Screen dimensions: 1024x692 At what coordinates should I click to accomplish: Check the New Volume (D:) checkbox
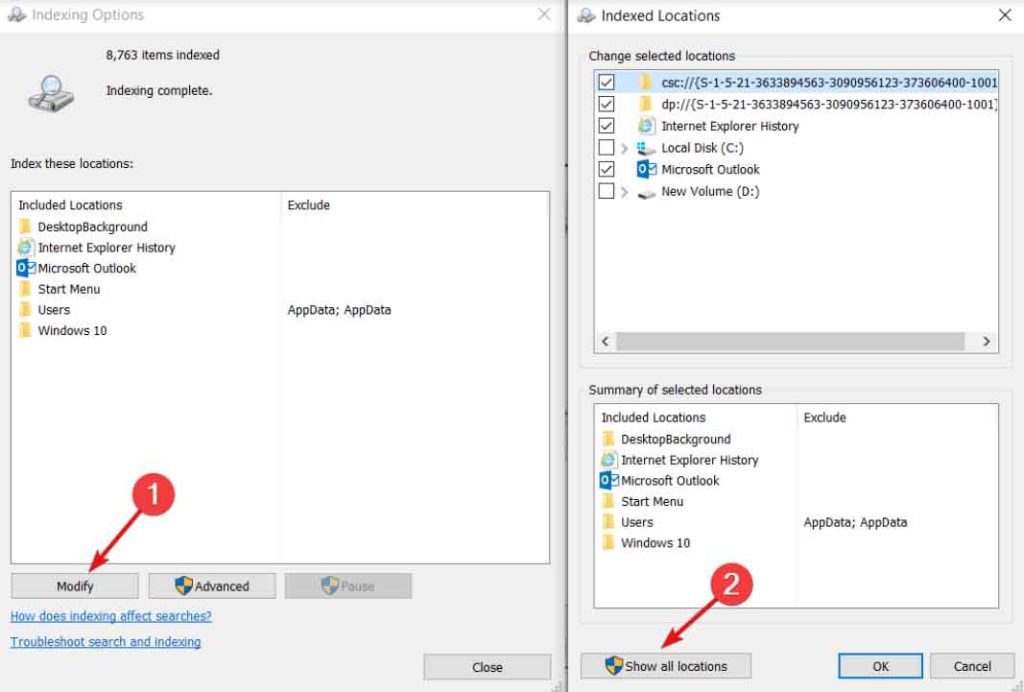(x=607, y=191)
